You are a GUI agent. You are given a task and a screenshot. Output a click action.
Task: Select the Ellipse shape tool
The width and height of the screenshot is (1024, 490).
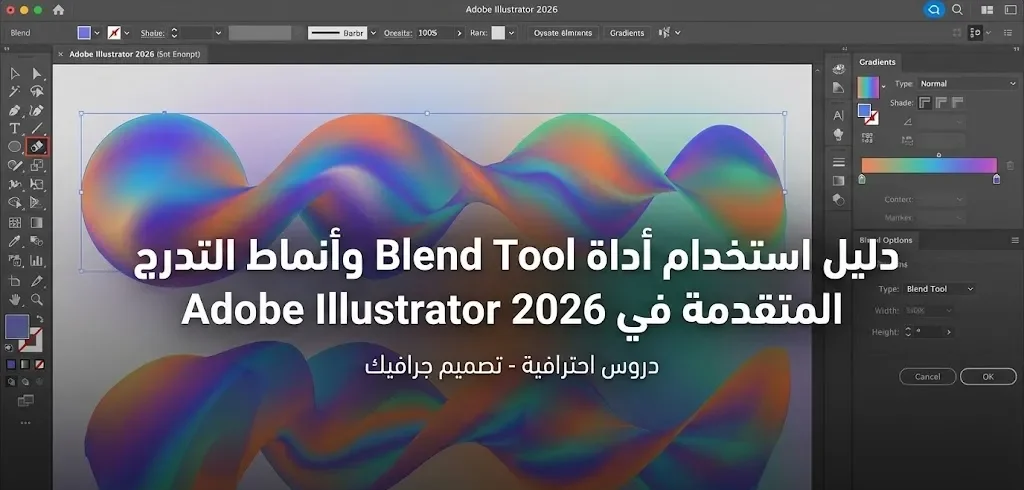[15, 147]
